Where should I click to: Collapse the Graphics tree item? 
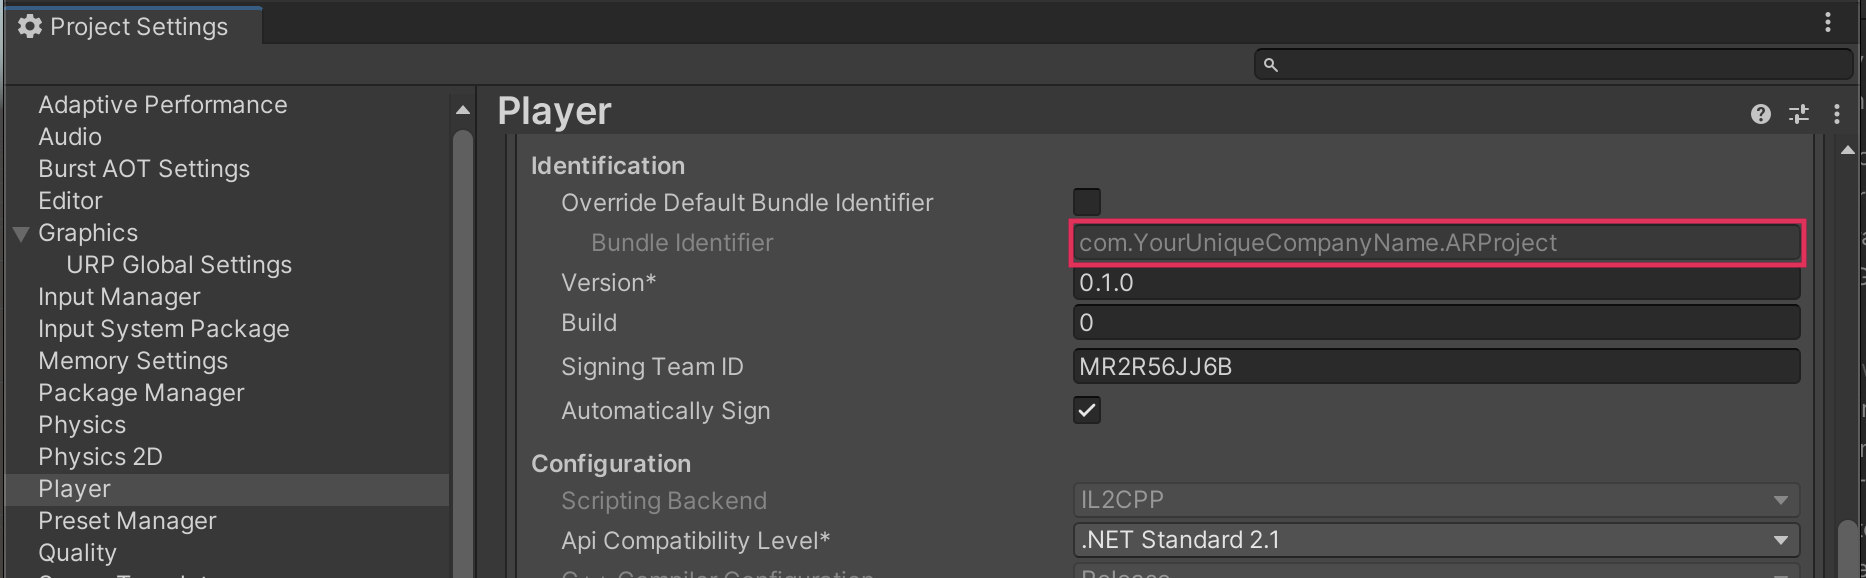[21, 233]
